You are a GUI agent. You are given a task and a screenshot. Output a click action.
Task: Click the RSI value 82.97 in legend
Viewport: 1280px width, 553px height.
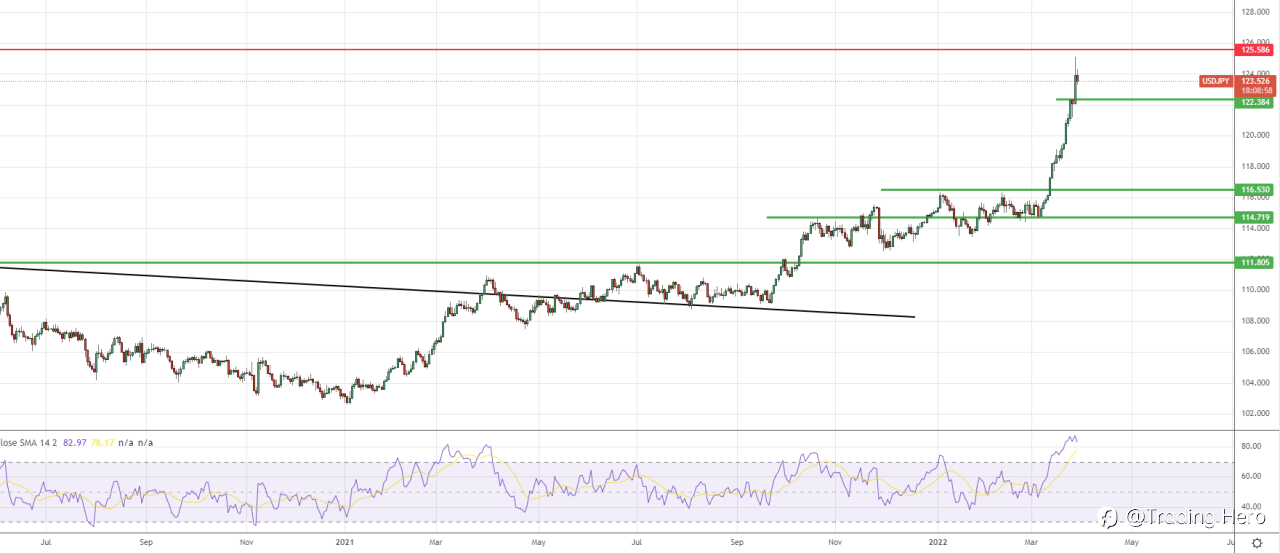(x=76, y=442)
